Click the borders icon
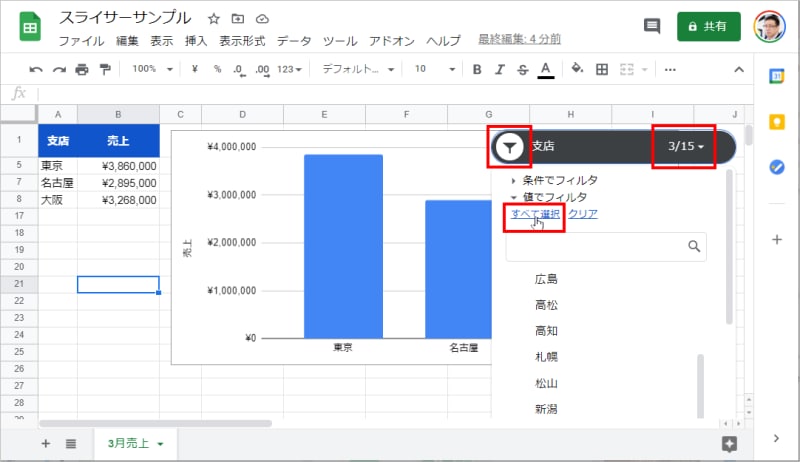 pyautogui.click(x=602, y=69)
